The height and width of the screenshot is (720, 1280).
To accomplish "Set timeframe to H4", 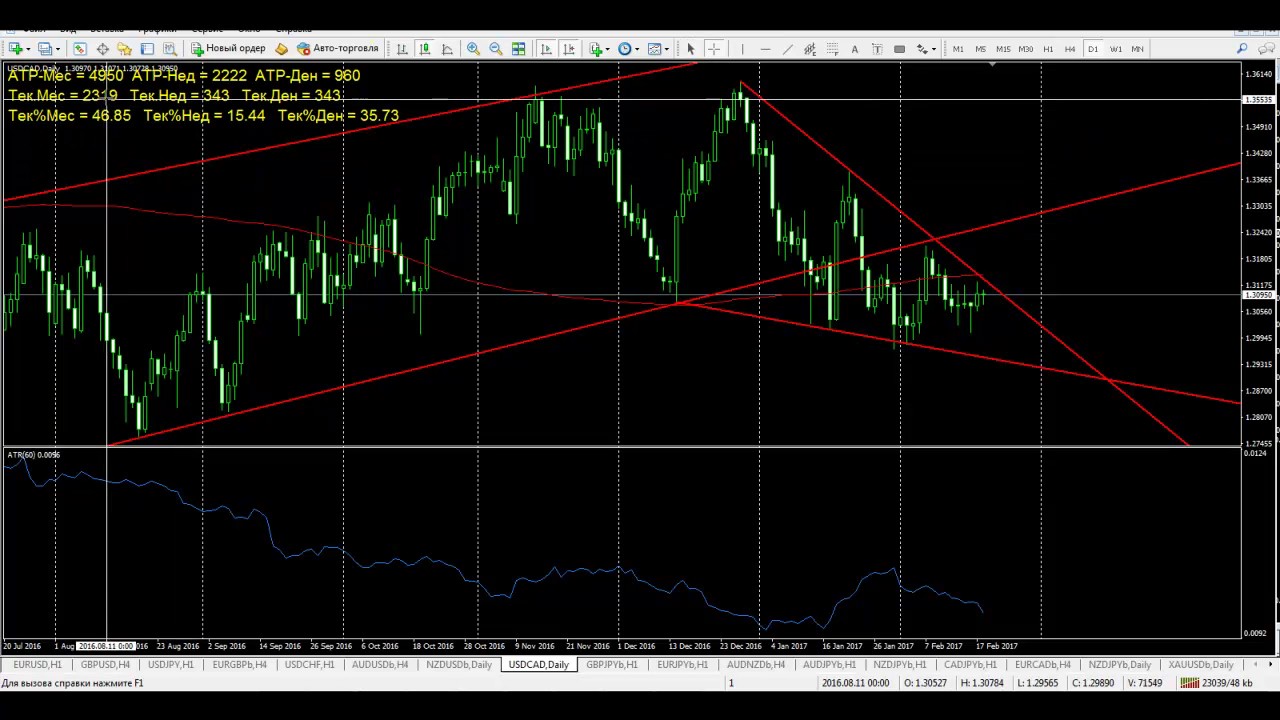I will pyautogui.click(x=1070, y=48).
